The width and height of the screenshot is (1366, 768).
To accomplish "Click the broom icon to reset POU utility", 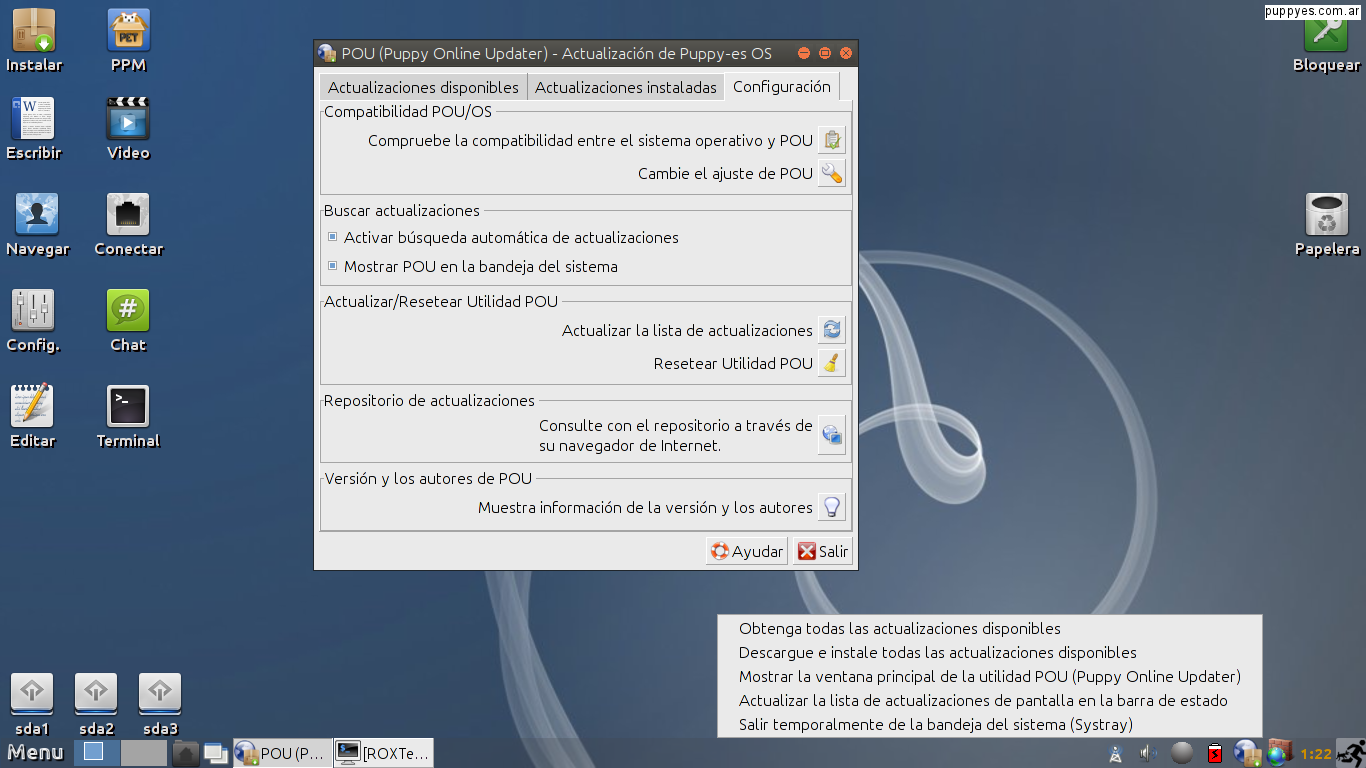I will (832, 363).
